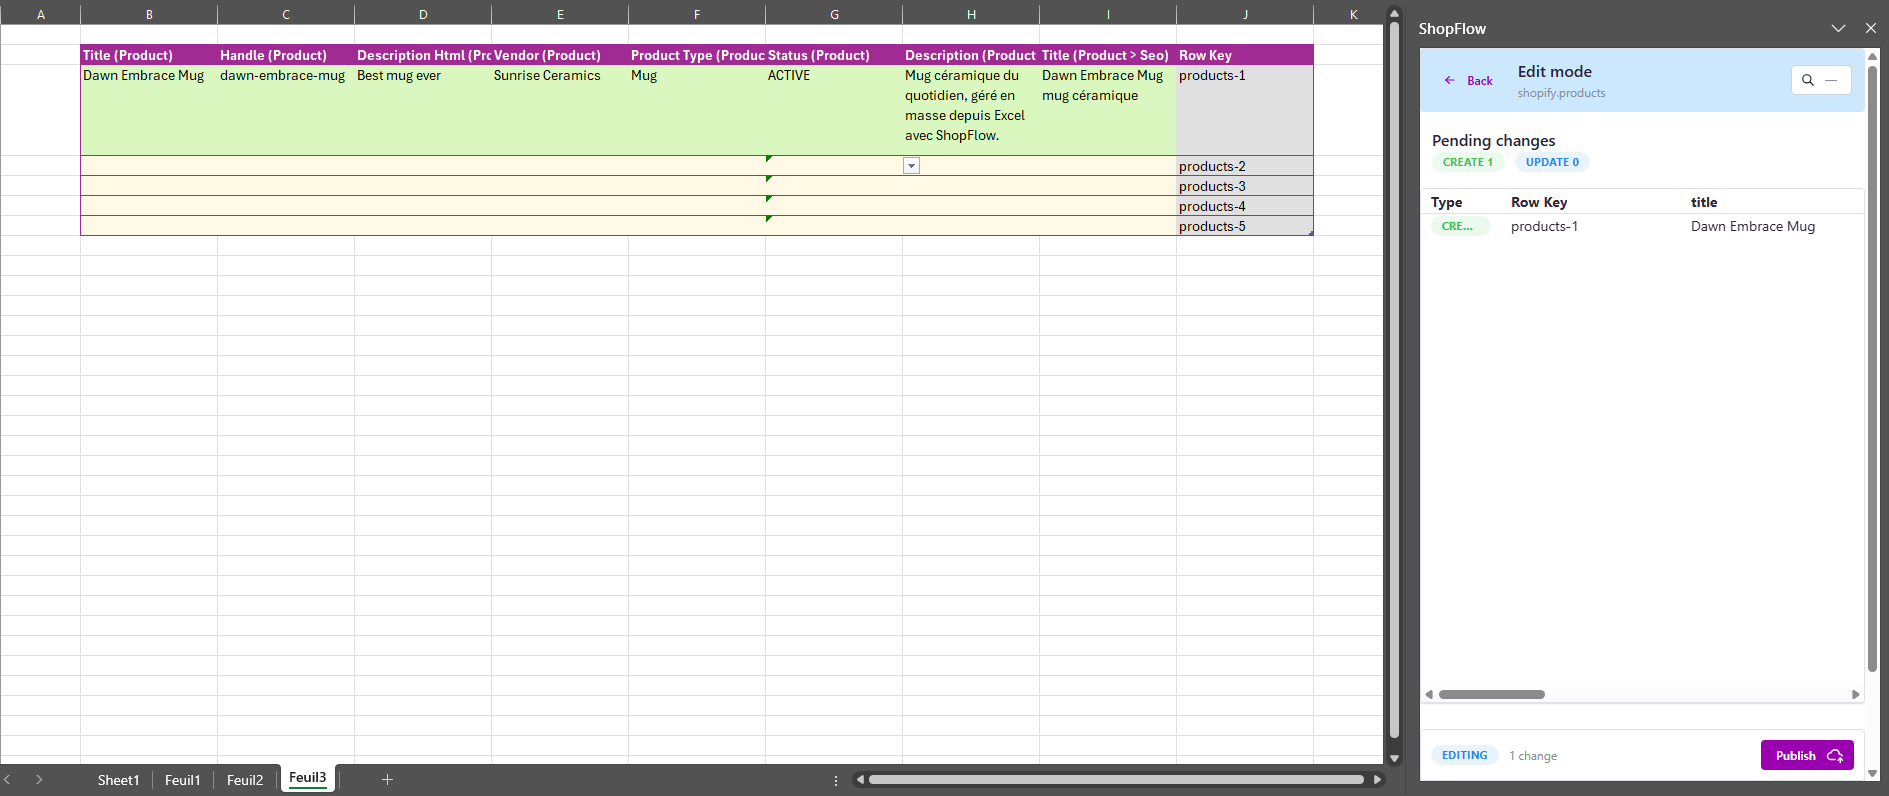Filter pending changes by the UPDATE 0 badge

(x=1552, y=162)
